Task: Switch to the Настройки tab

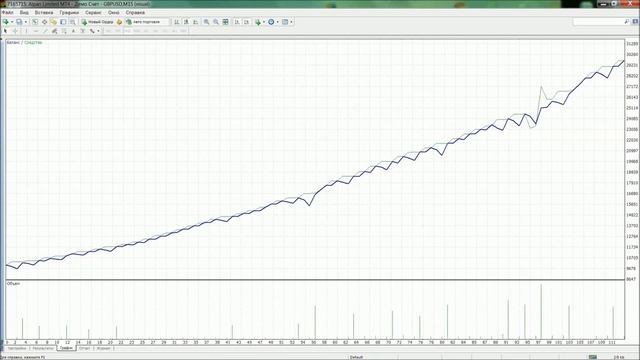Action: 17,349
